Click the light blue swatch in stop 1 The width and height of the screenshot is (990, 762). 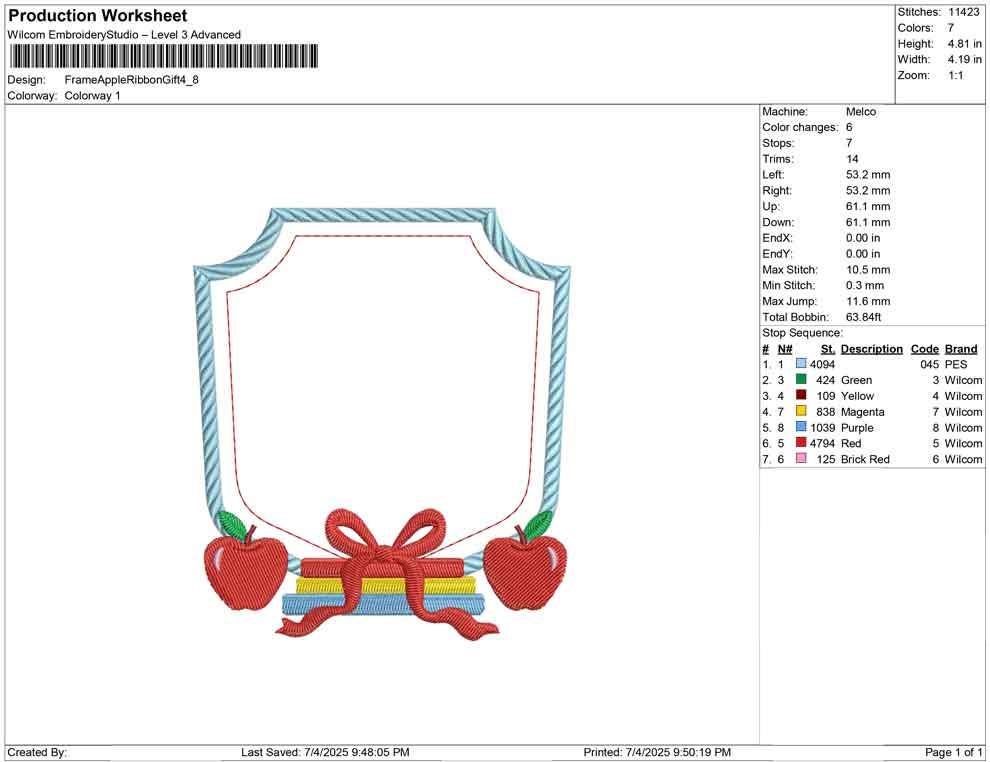click(801, 364)
